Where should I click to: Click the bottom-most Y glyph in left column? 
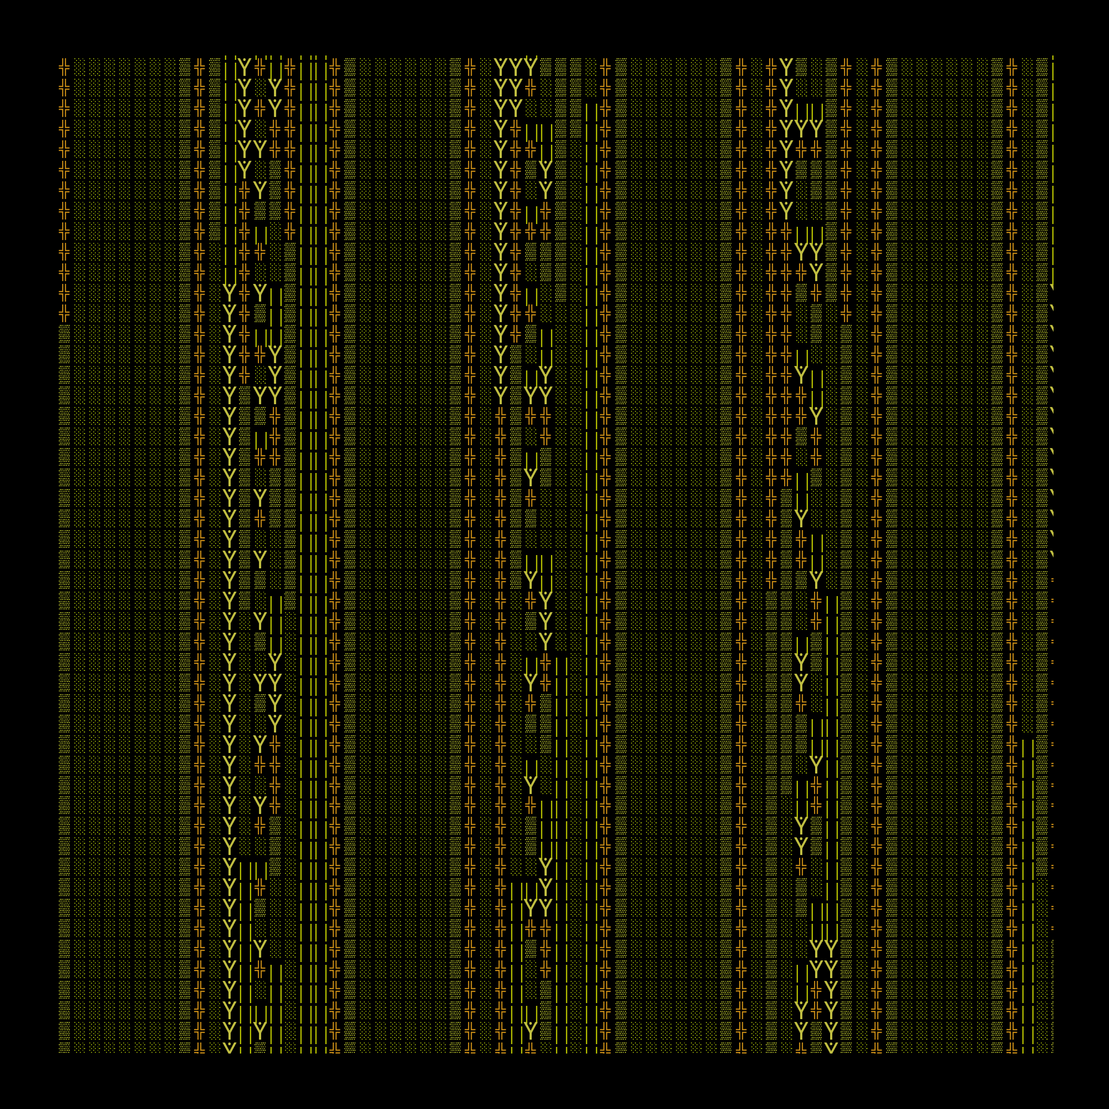tap(230, 1047)
